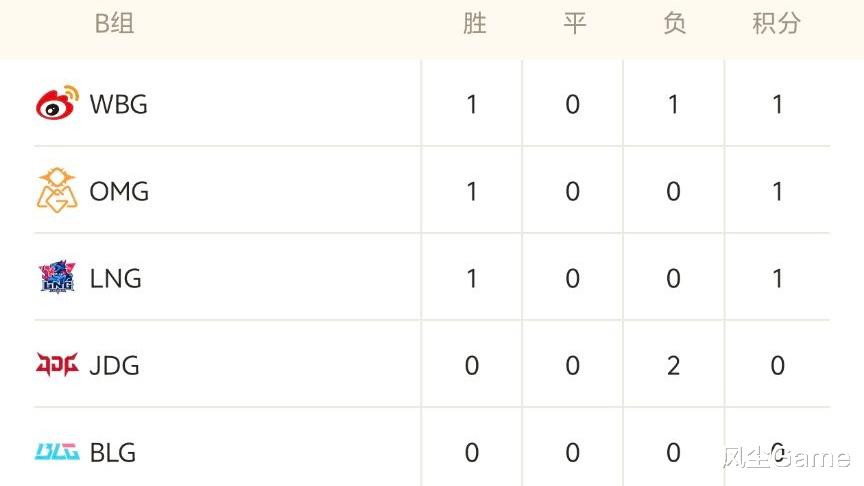The image size is (864, 486).
Task: Open the BLG team name link
Action: pyautogui.click(x=113, y=452)
